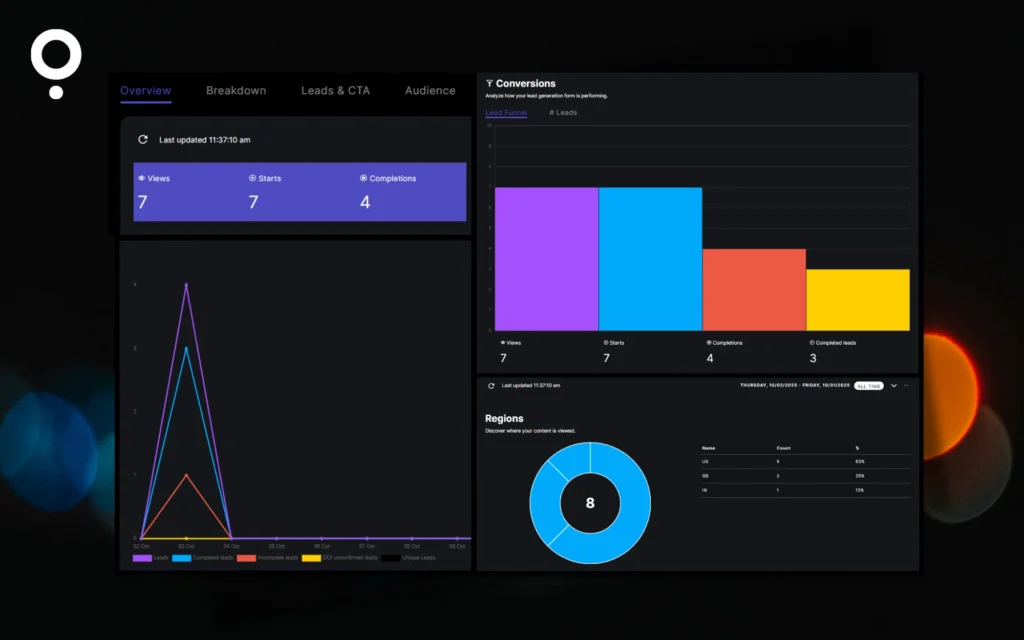The image size is (1024, 640).
Task: Refresh the Overview stats with the reload icon
Action: tap(142, 140)
